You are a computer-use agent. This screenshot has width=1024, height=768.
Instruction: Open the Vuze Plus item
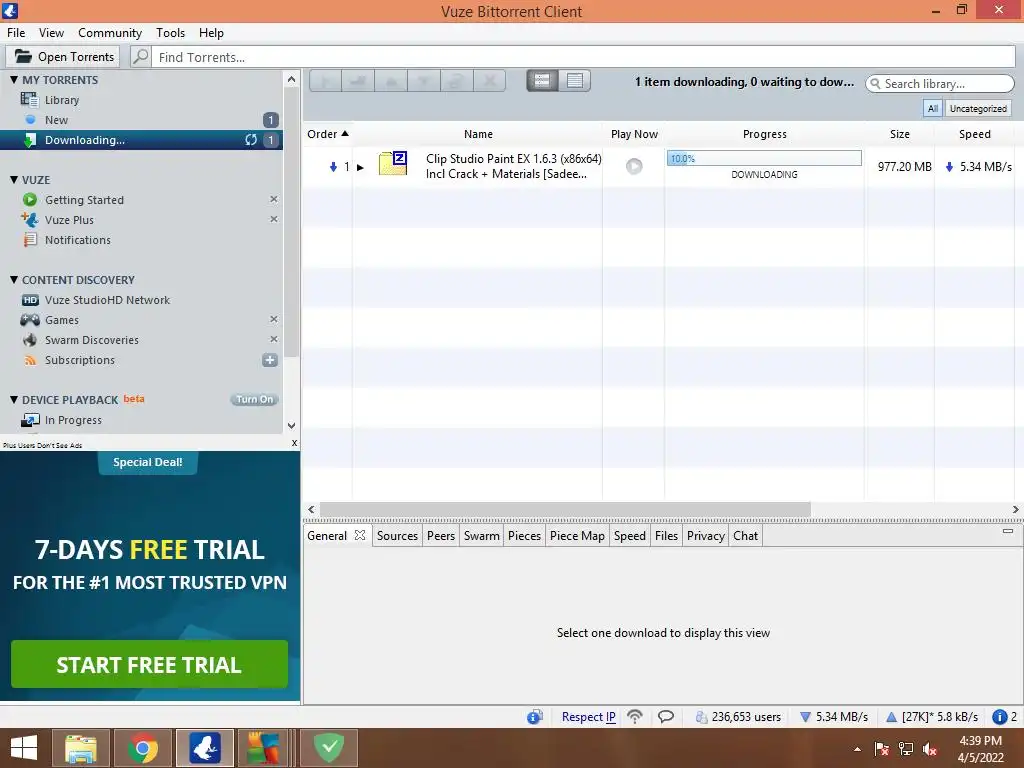click(69, 220)
